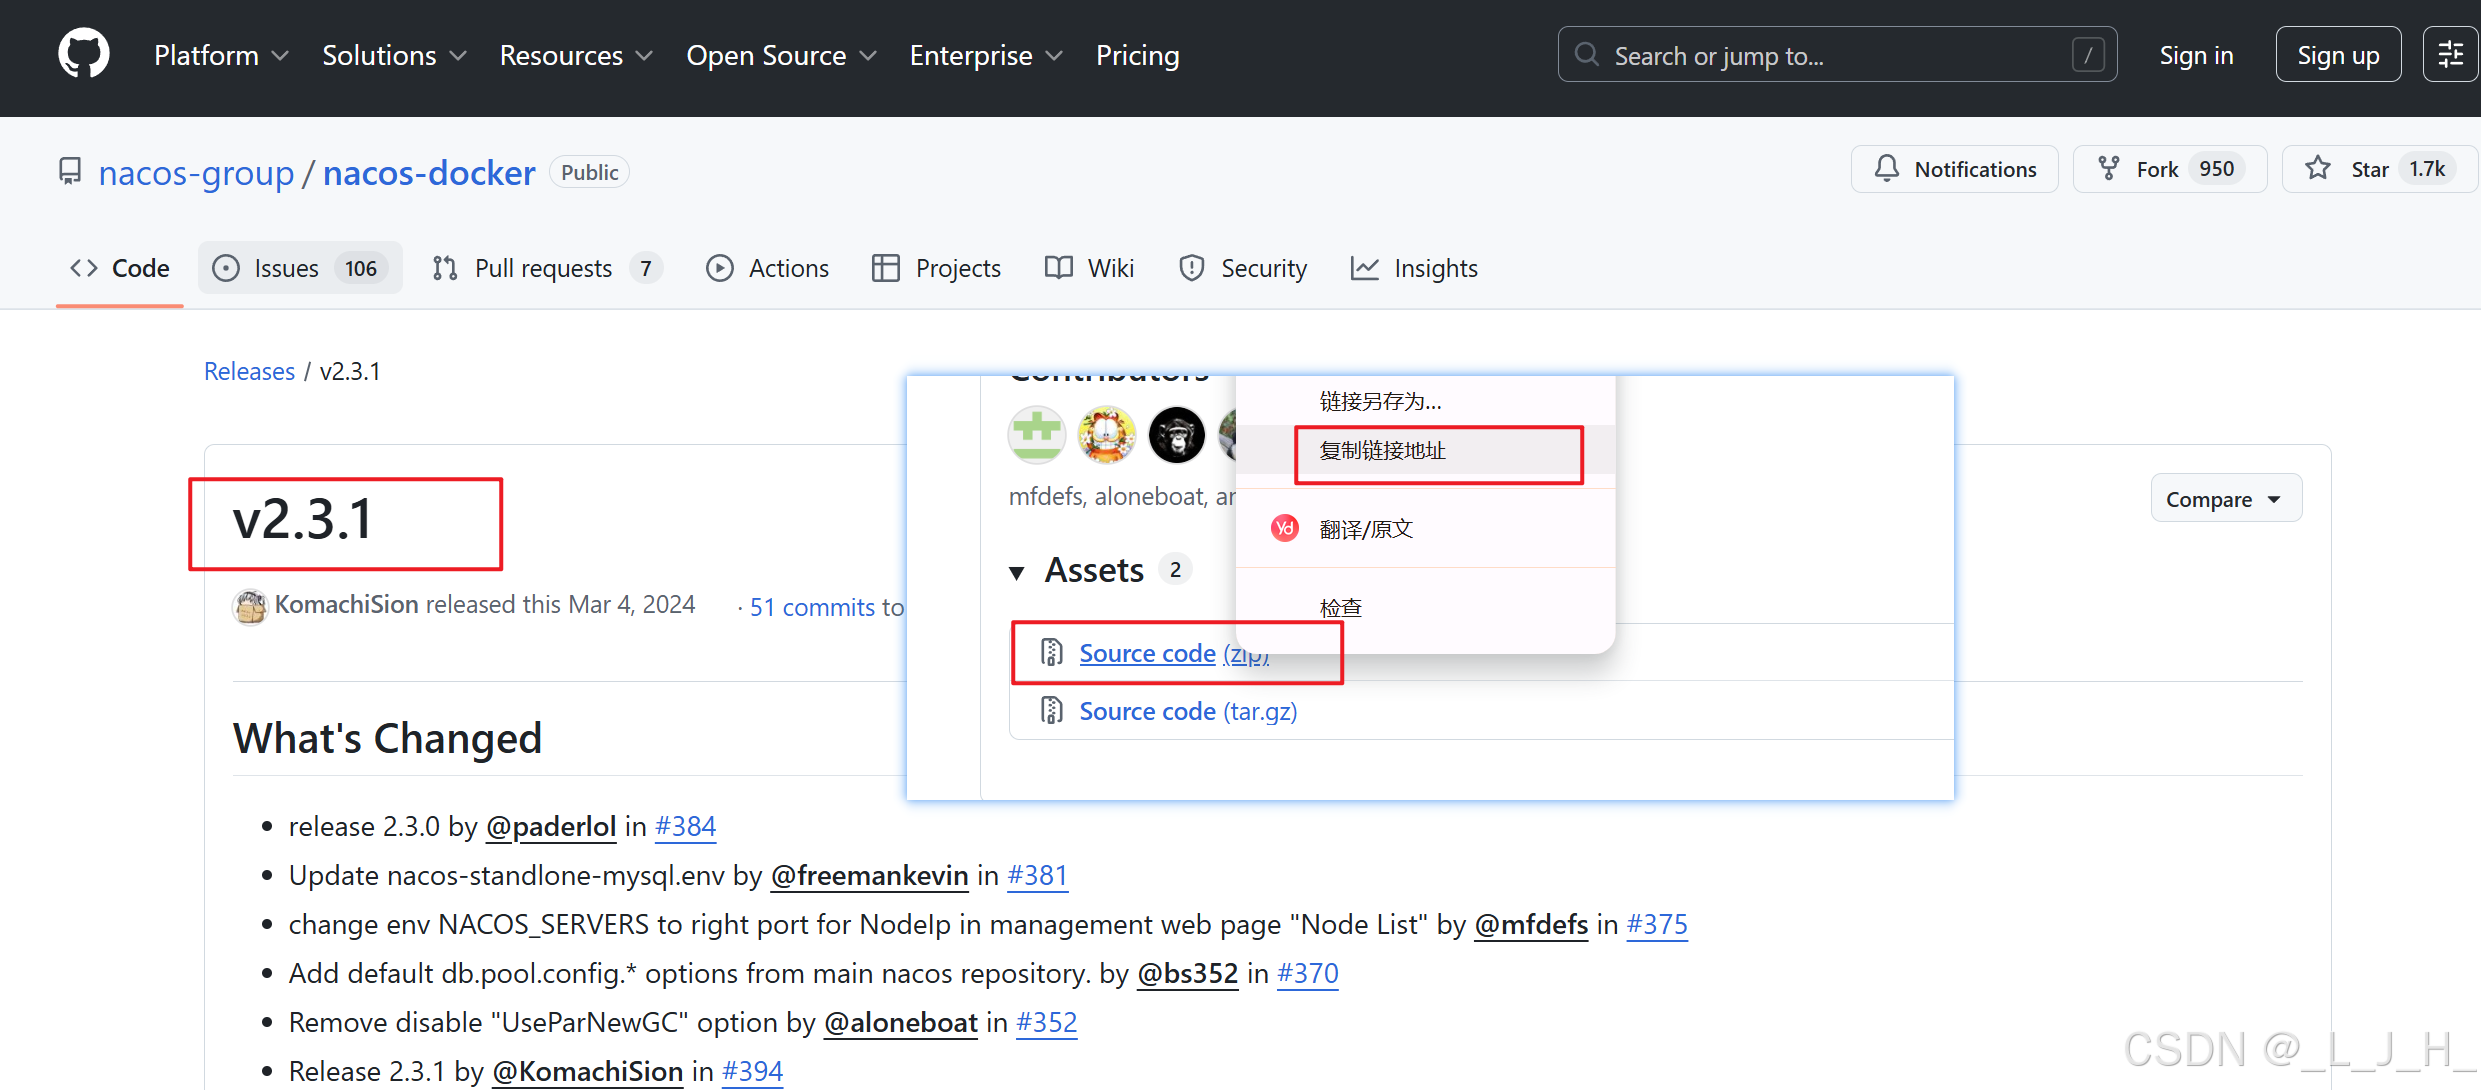This screenshot has width=2481, height=1090.
Task: Click the GitHub Octocat logo
Action: pyautogui.click(x=84, y=54)
